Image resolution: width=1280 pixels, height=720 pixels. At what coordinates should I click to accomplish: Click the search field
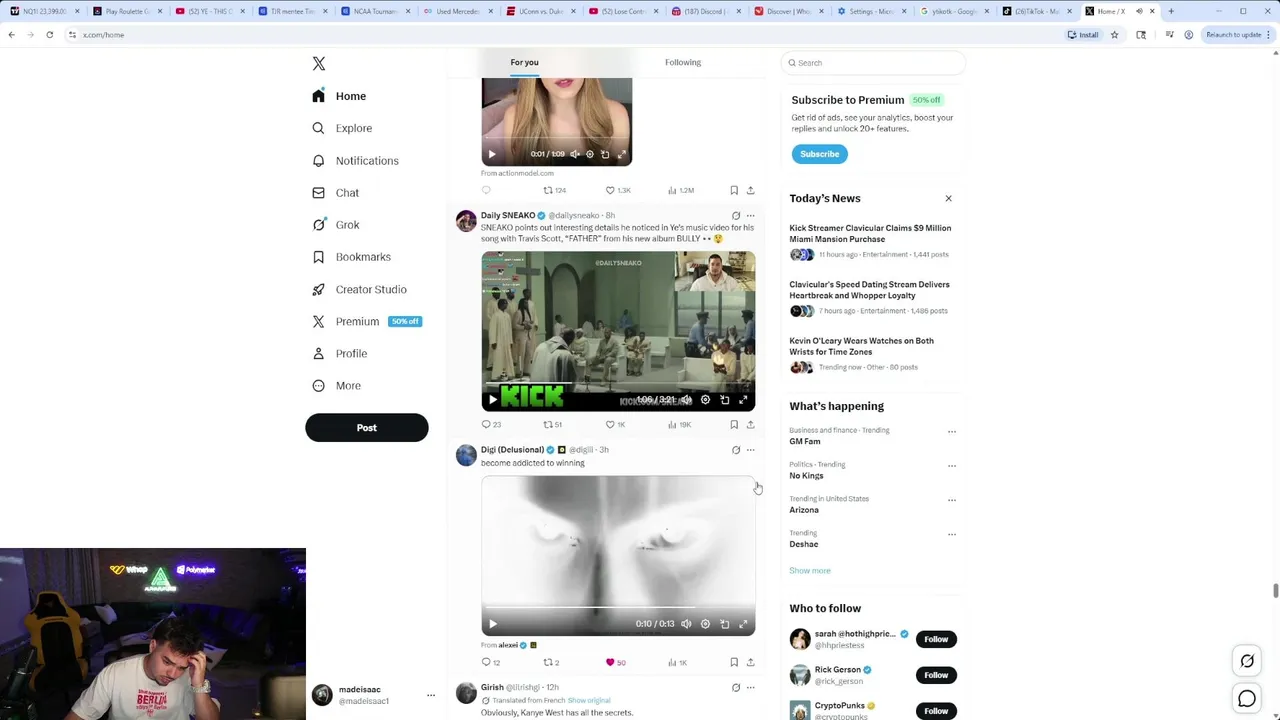click(x=873, y=63)
